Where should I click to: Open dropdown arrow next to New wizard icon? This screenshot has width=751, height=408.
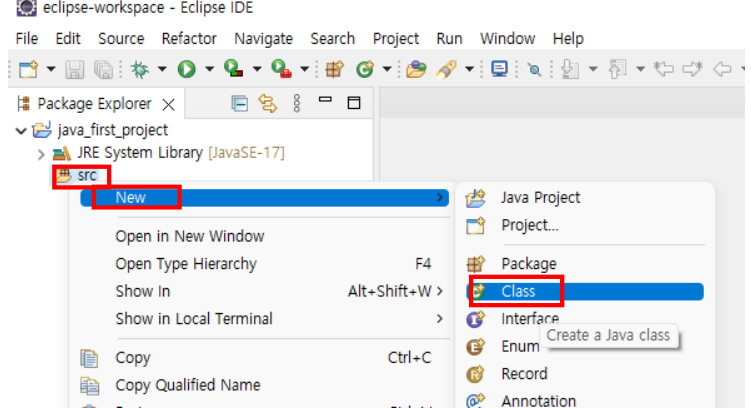pos(51,69)
